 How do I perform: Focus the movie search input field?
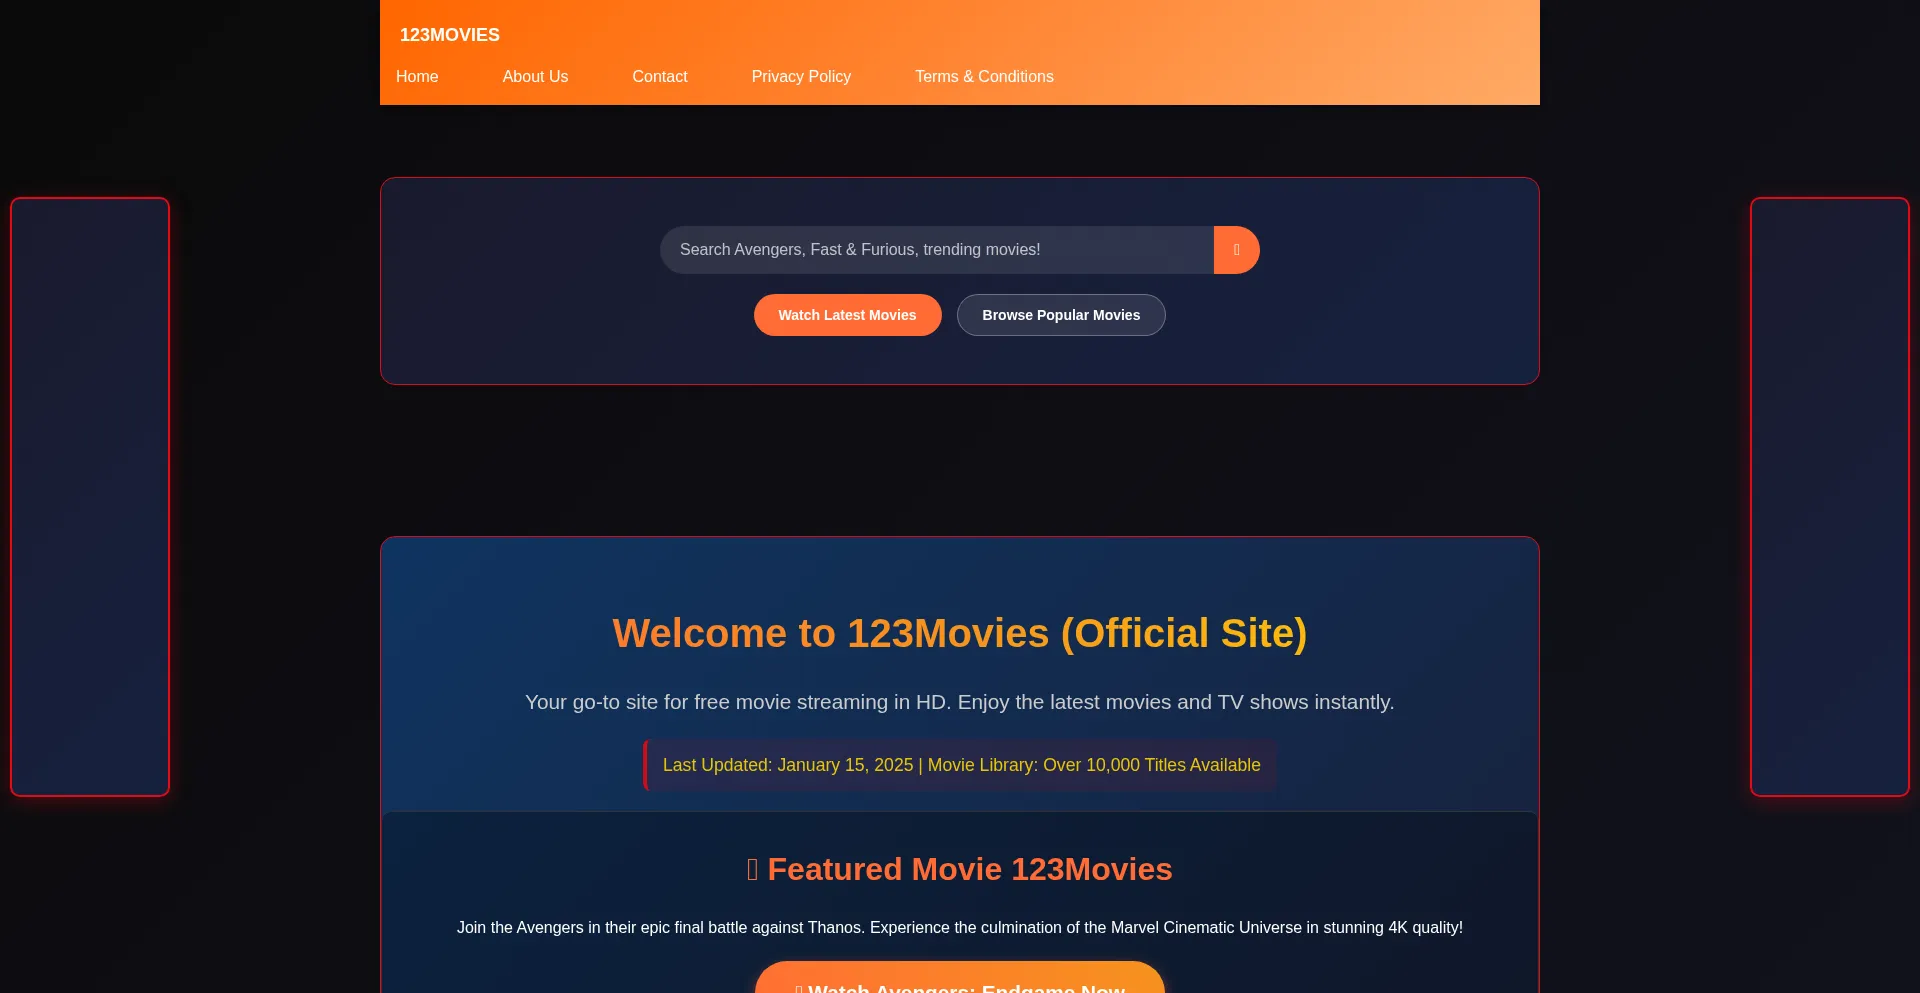click(936, 250)
